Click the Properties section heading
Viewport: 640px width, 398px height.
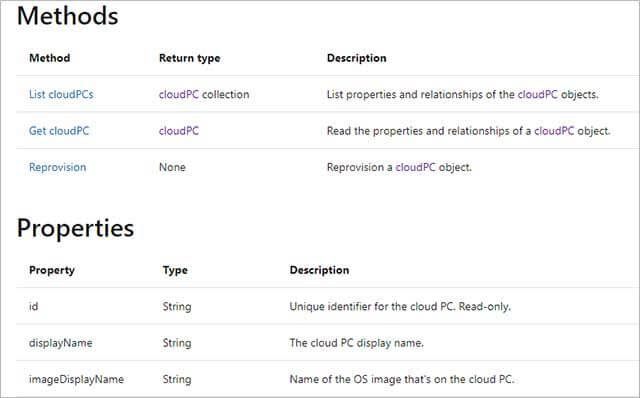coord(76,228)
